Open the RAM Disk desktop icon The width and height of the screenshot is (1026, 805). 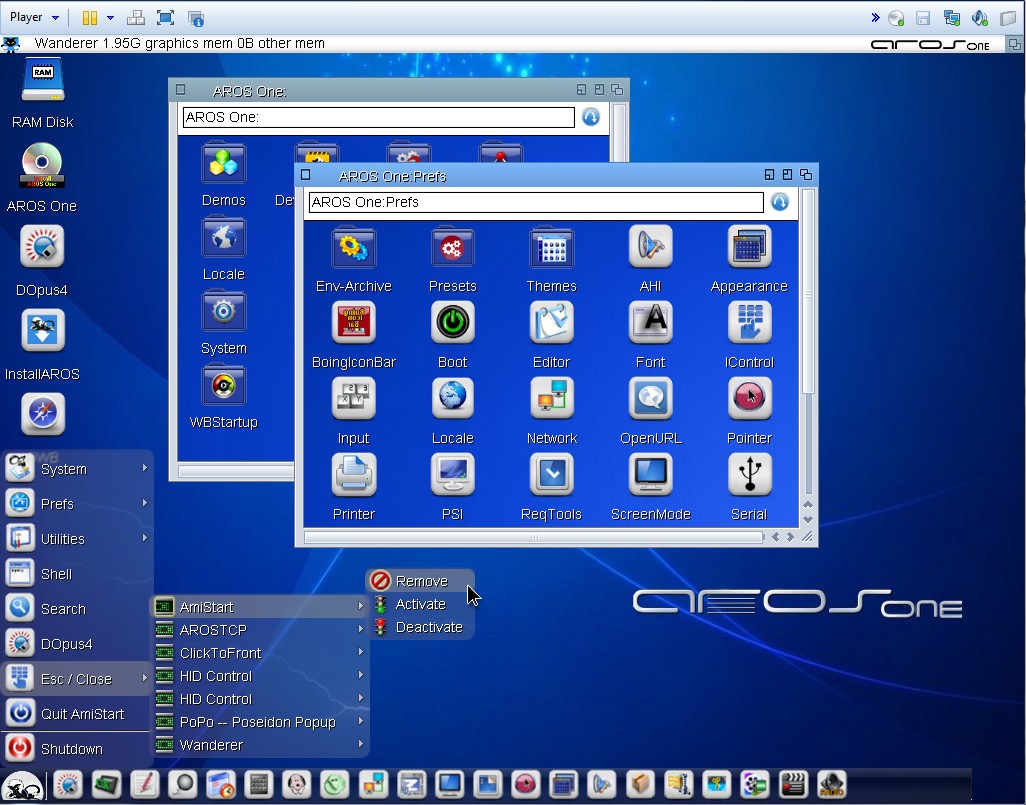tap(43, 82)
